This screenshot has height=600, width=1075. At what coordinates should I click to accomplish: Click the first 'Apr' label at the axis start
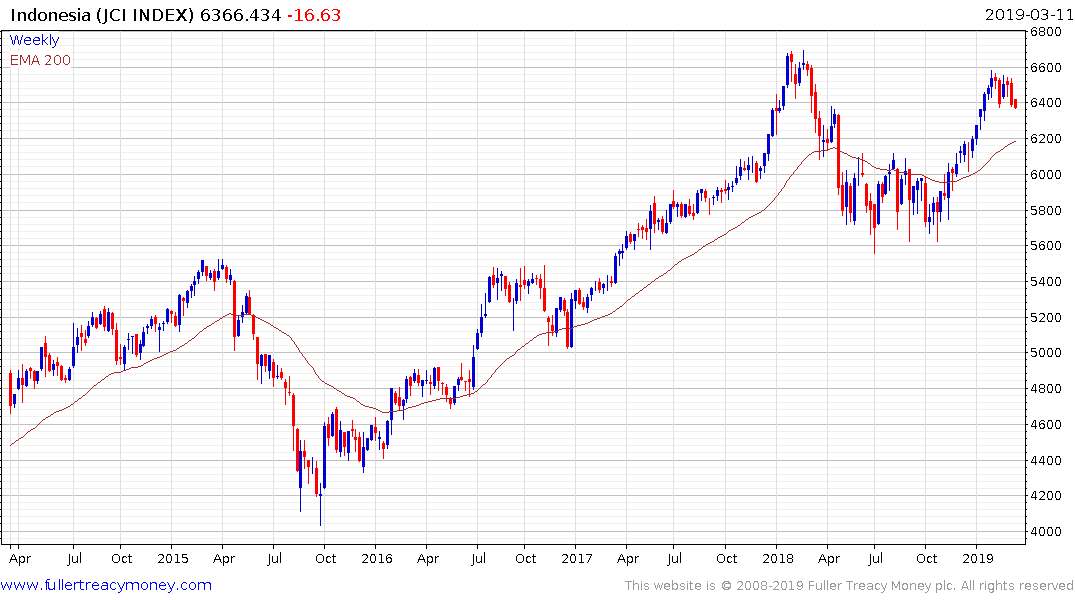pos(20,559)
